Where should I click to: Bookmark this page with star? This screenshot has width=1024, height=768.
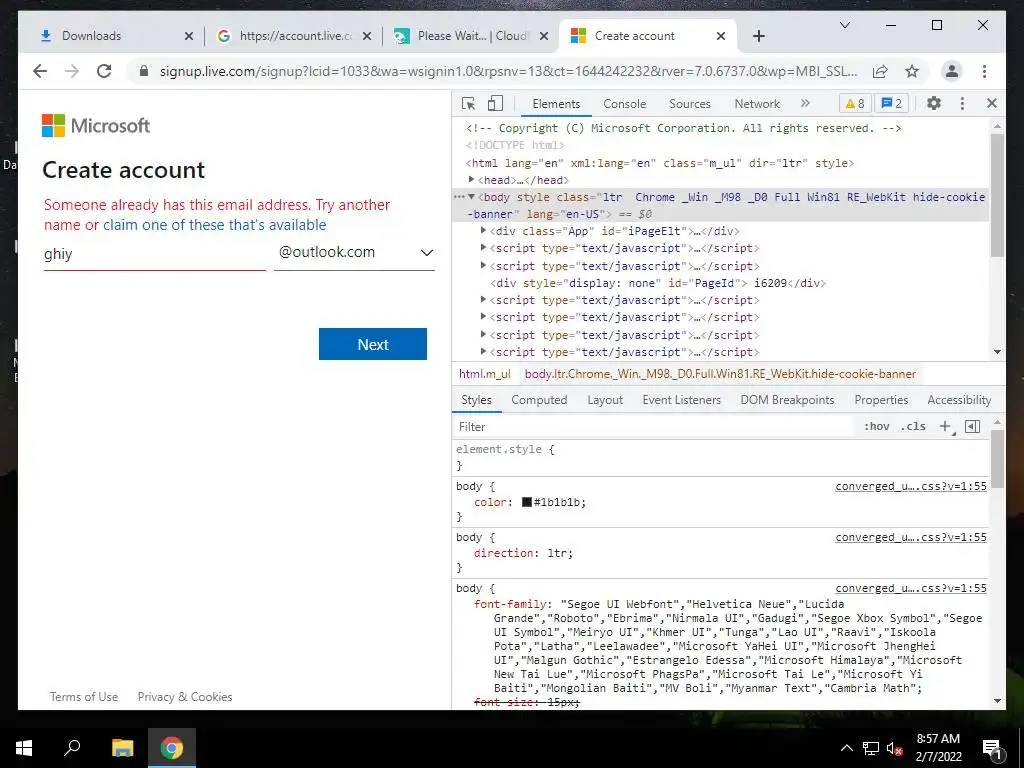click(x=912, y=71)
